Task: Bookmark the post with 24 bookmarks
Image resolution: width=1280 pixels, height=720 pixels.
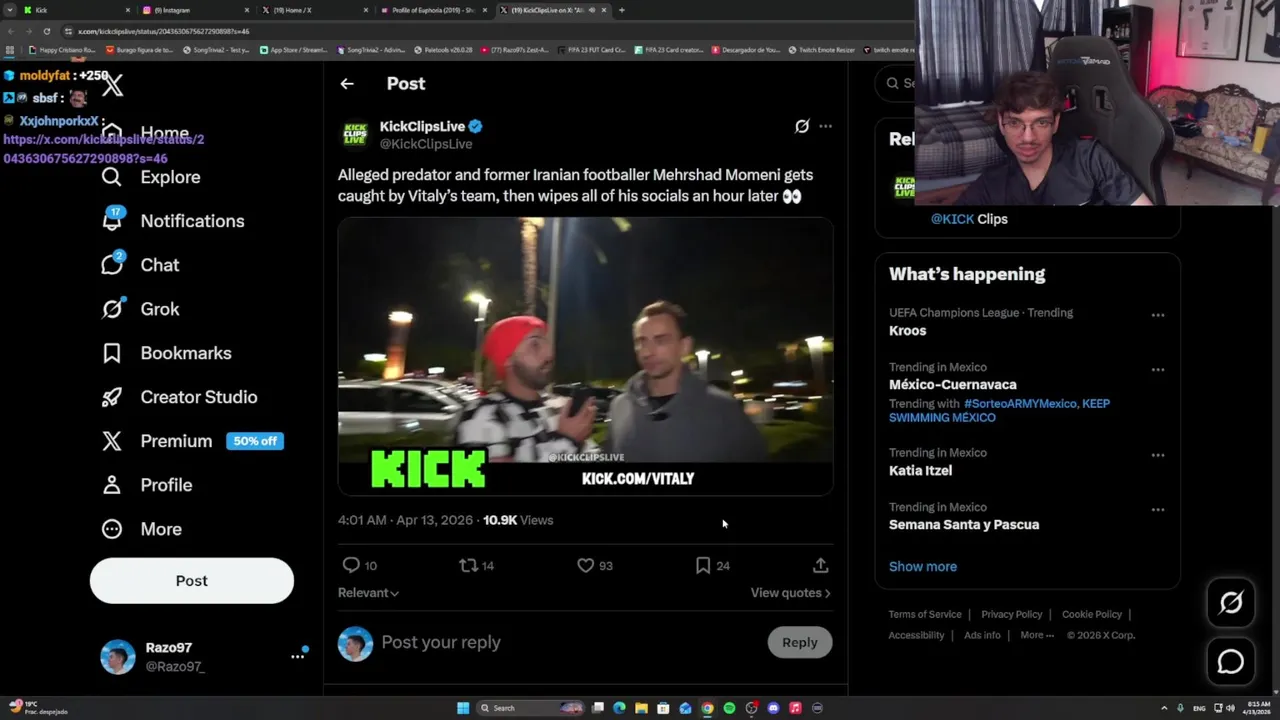Action: [703, 565]
